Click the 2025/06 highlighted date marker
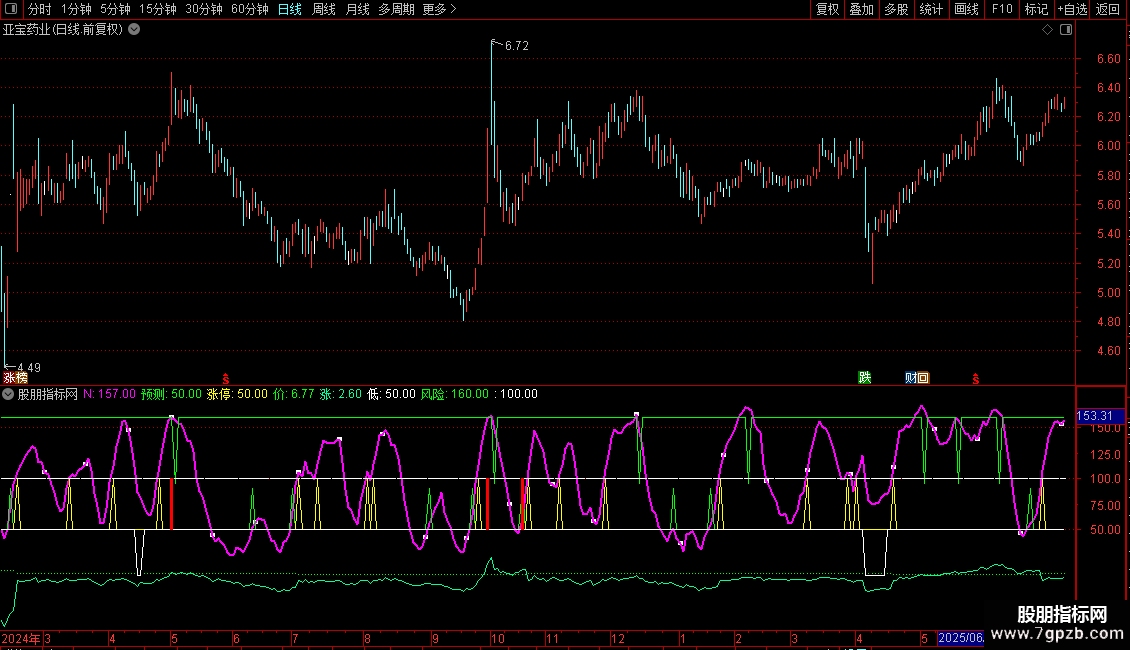This screenshot has height=650, width=1130. coord(961,638)
